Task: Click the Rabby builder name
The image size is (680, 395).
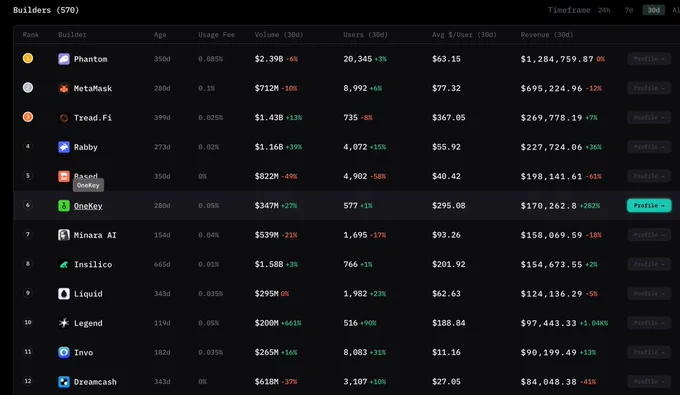Action: [x=86, y=147]
